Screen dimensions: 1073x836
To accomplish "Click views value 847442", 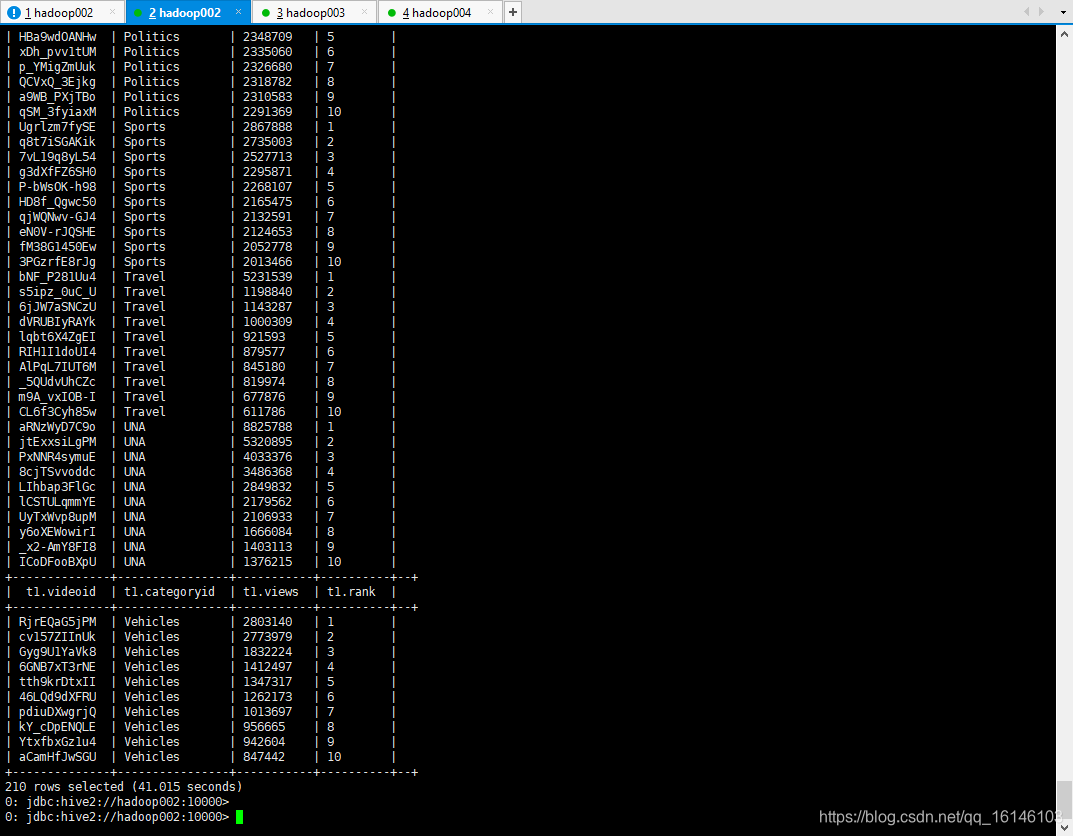I will click(x=264, y=757).
